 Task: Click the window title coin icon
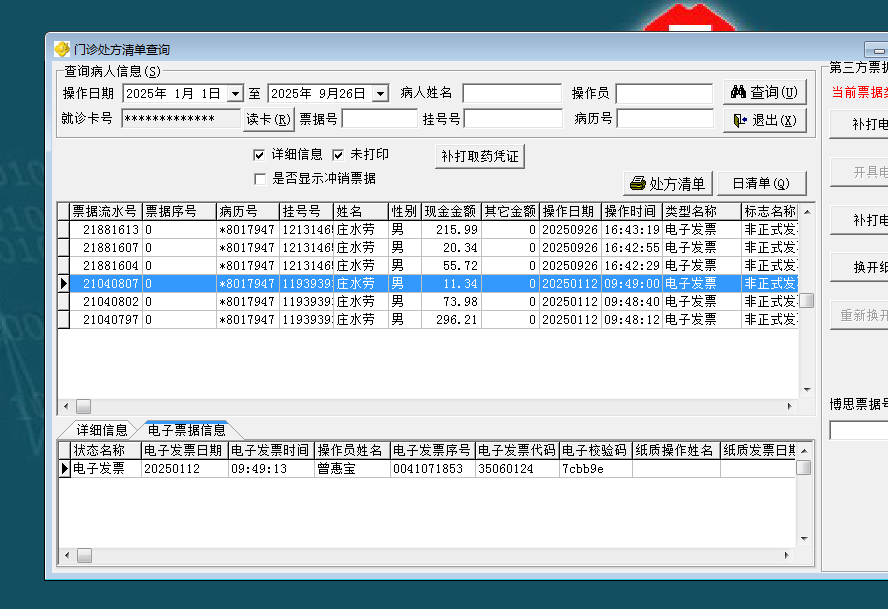click(x=62, y=49)
